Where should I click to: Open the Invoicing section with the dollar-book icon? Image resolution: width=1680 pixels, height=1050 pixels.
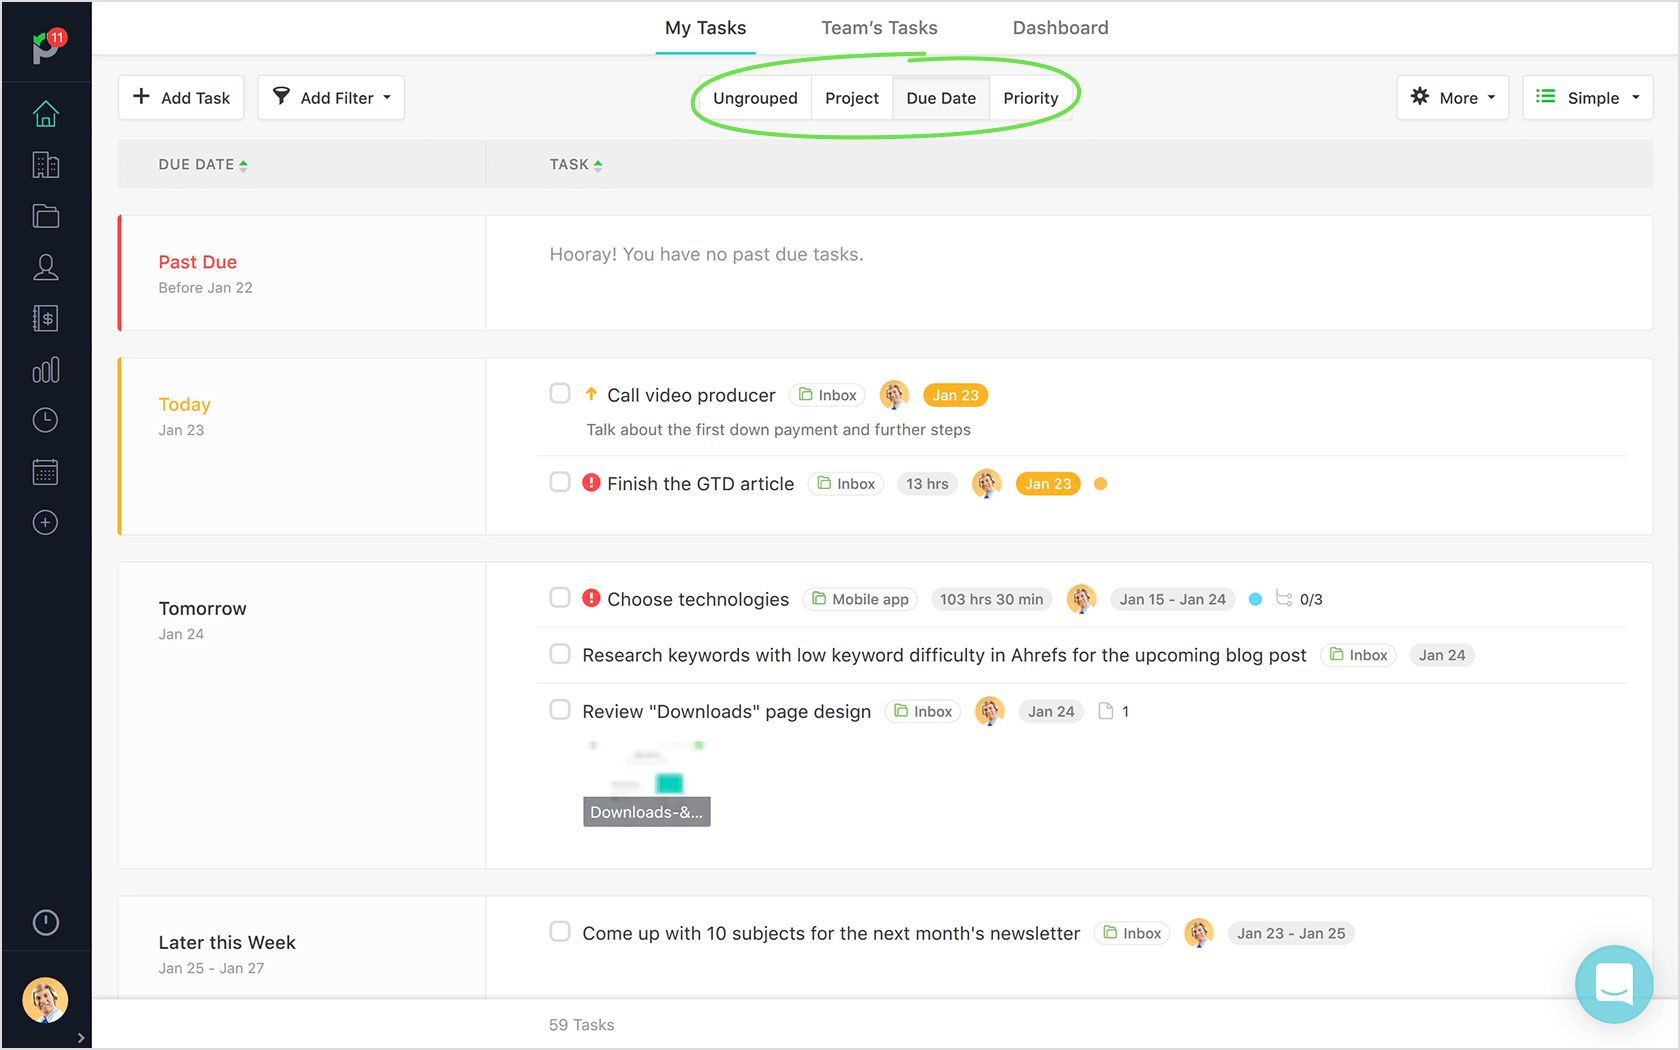click(46, 318)
